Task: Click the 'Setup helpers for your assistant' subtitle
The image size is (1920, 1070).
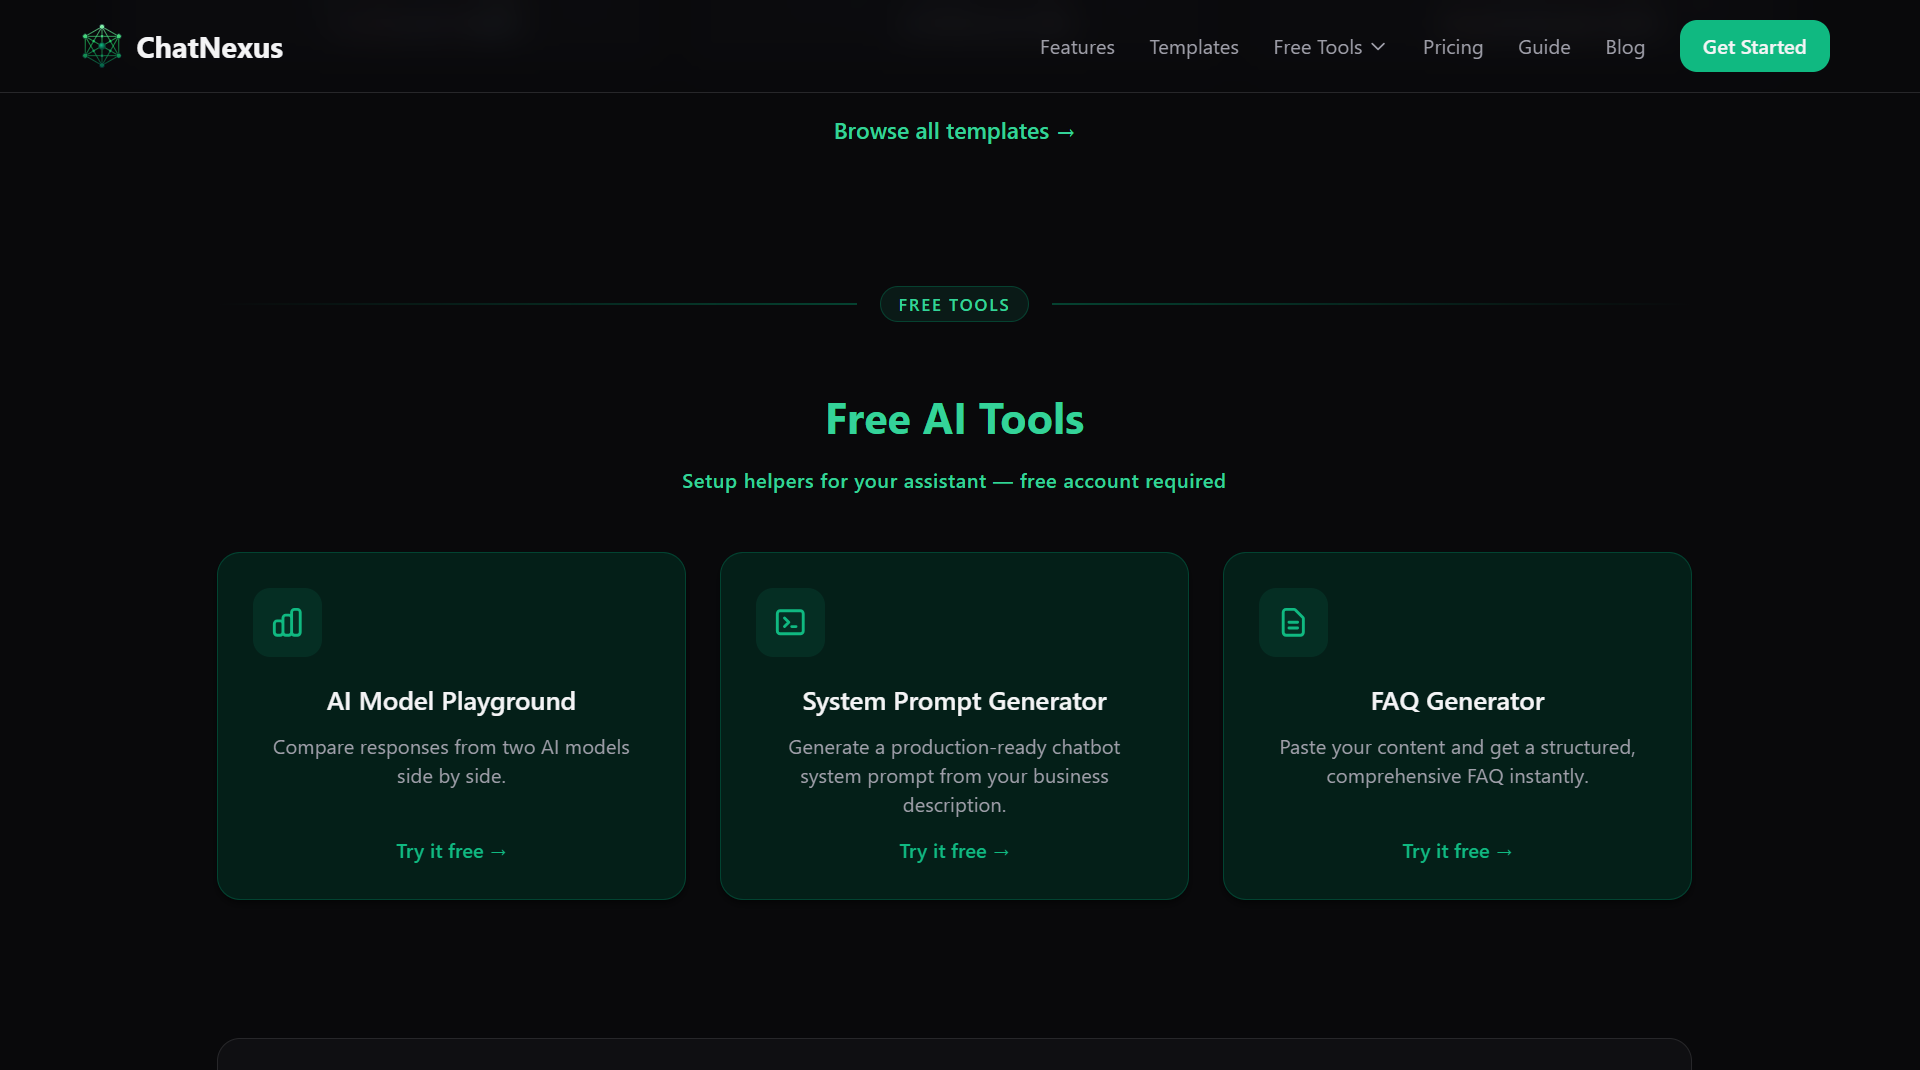Action: coord(954,481)
